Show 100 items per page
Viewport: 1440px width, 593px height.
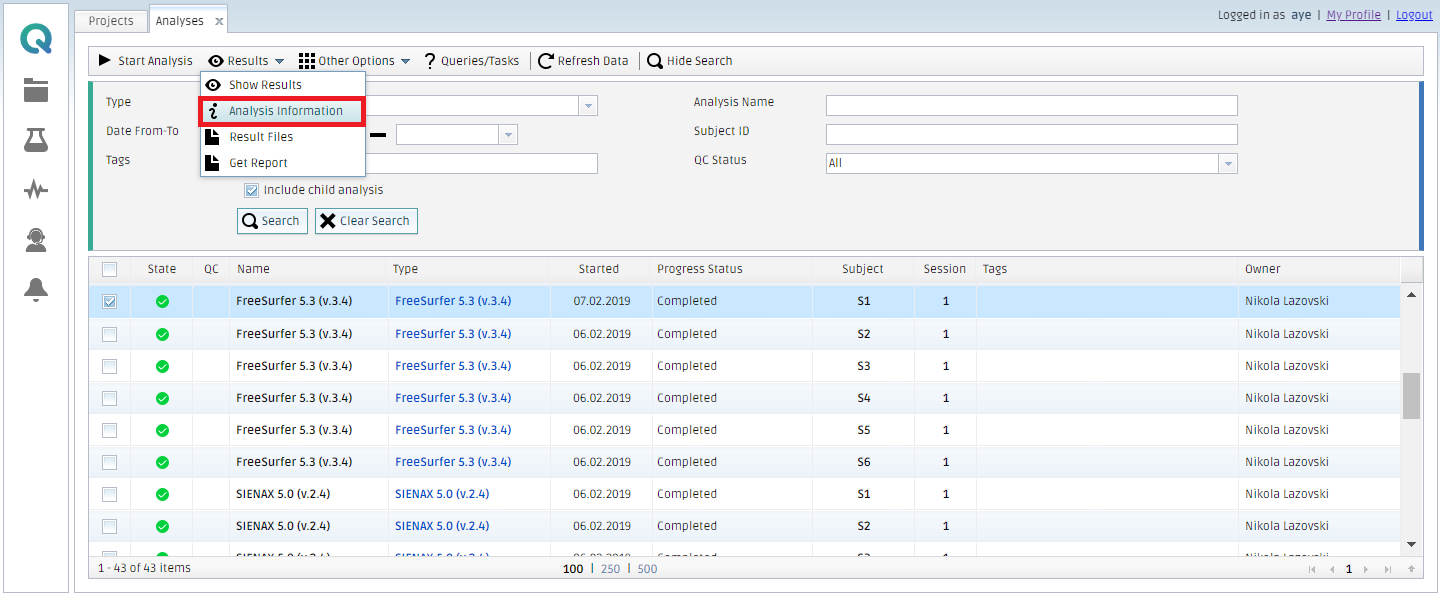tap(573, 569)
